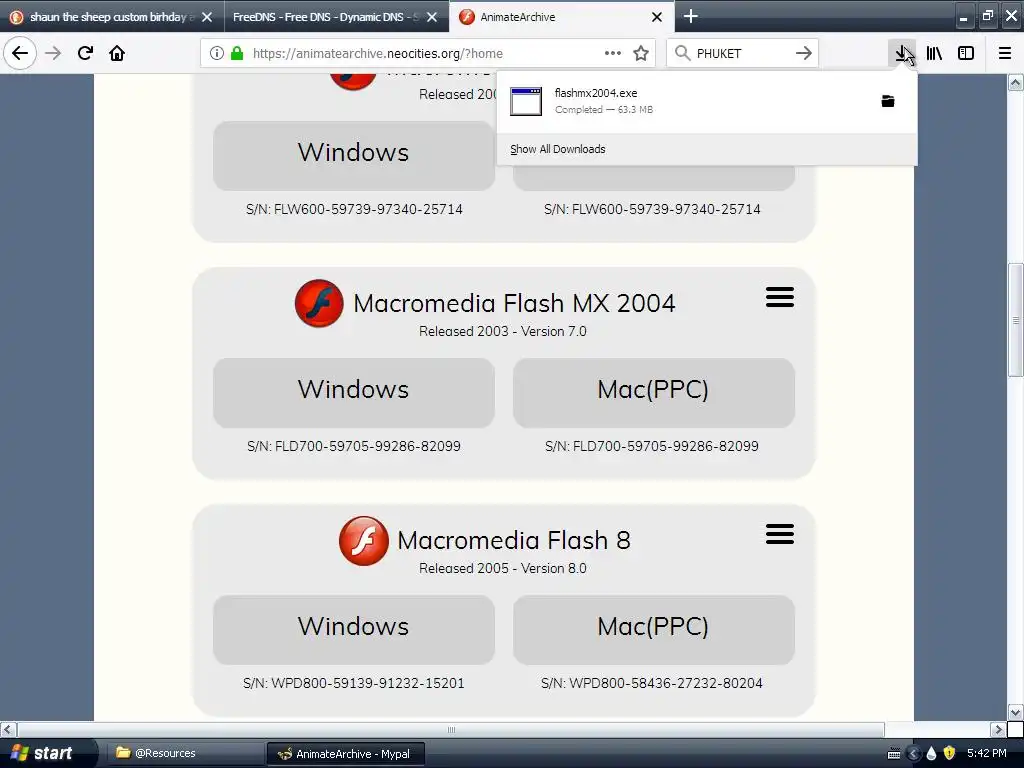The width and height of the screenshot is (1024, 768).
Task: Run the PHUKET search with the arrow
Action: pyautogui.click(x=804, y=53)
